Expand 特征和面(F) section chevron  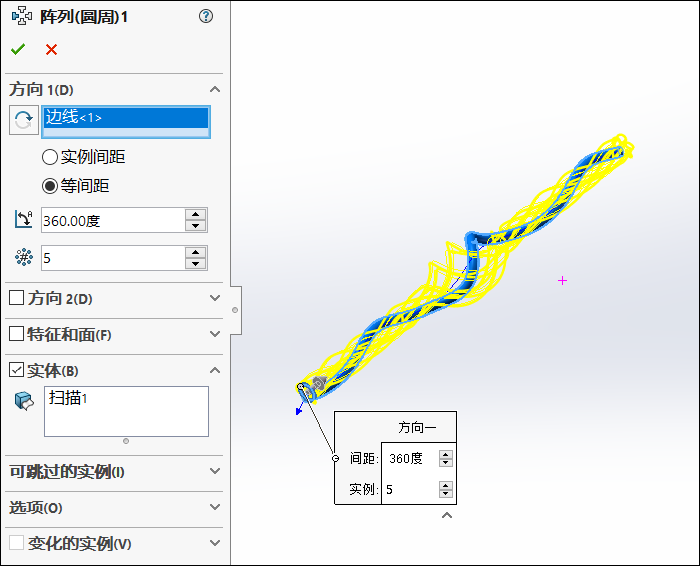click(215, 334)
